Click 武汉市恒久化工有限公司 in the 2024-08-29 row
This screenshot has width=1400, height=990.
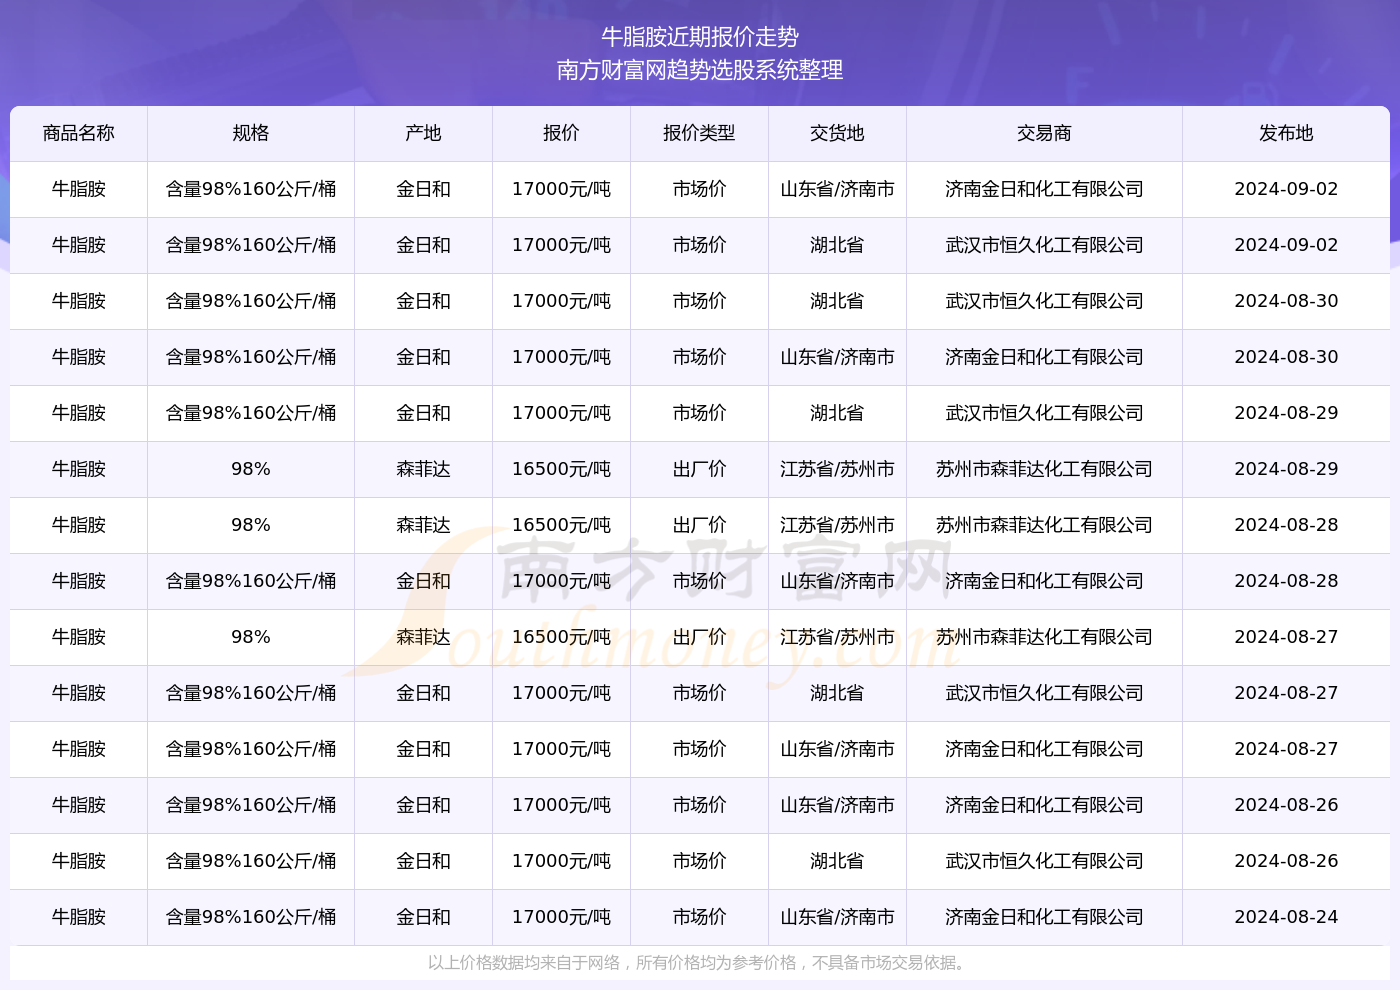[1045, 413]
